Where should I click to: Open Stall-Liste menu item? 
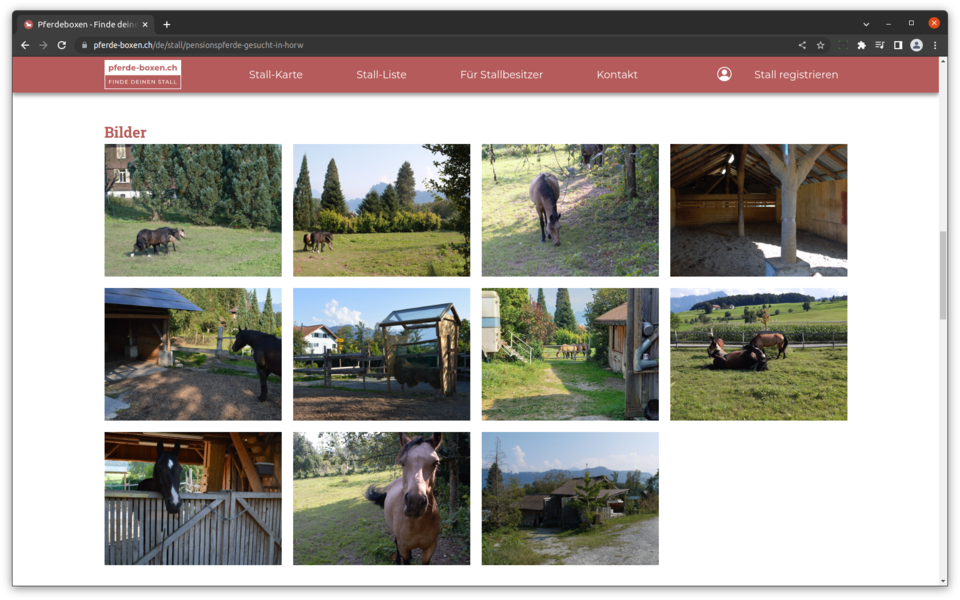tap(381, 75)
